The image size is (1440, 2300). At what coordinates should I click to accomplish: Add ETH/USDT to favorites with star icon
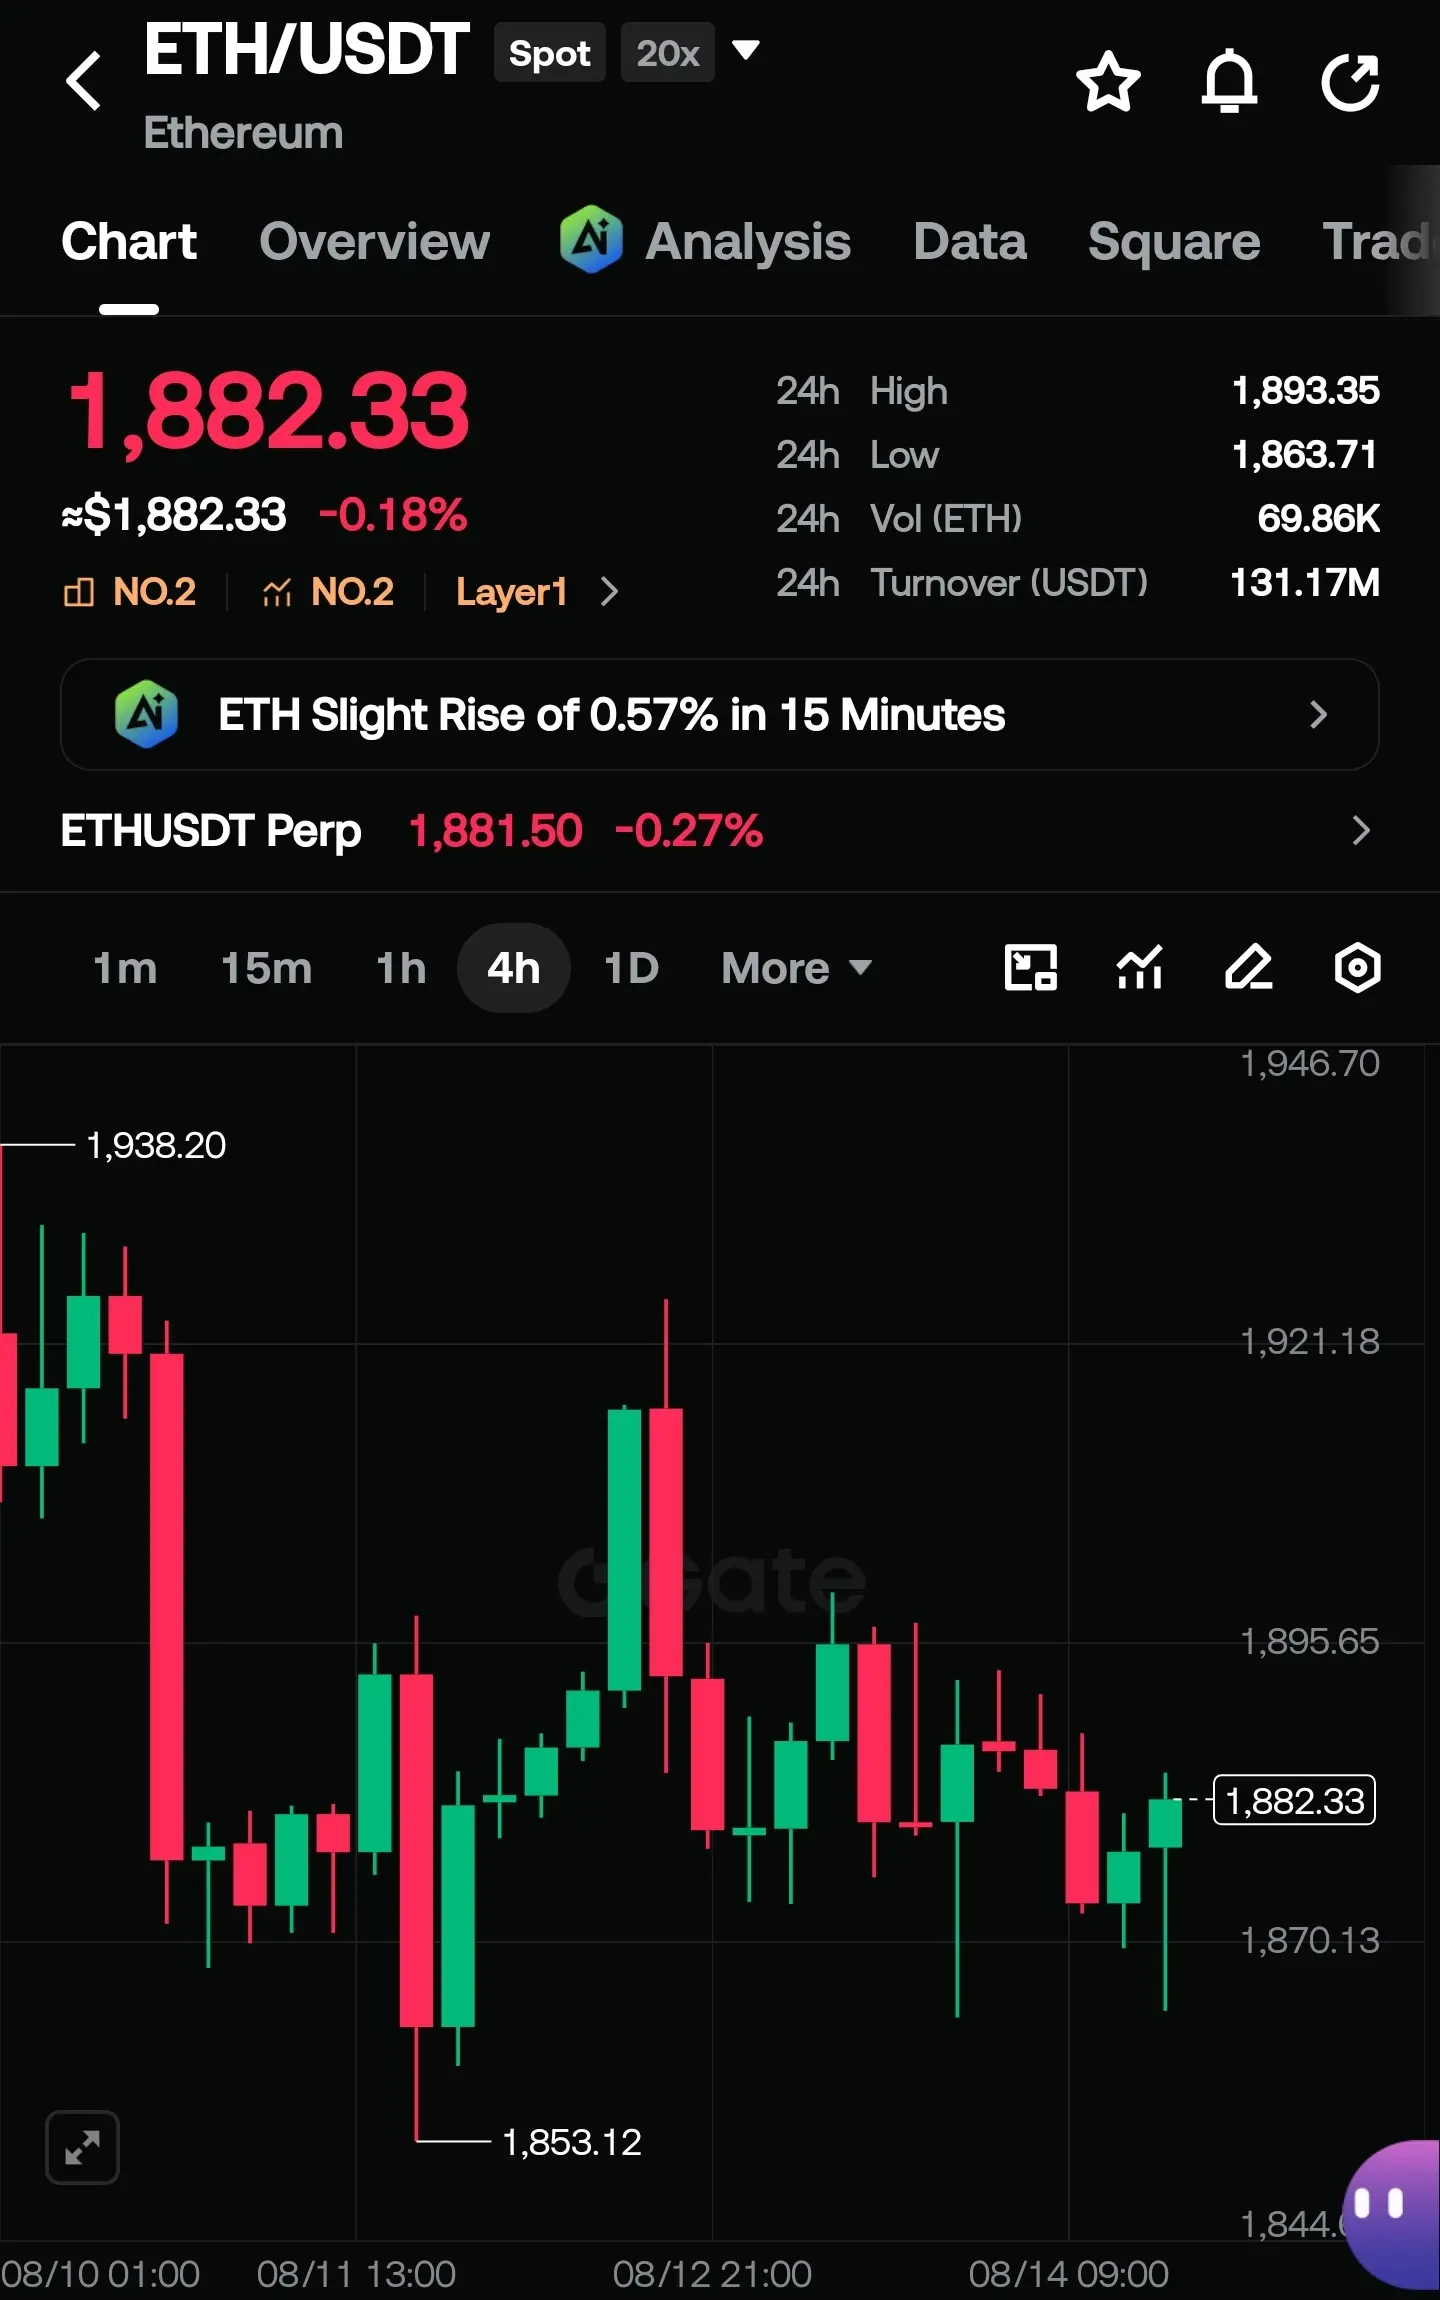(1108, 81)
